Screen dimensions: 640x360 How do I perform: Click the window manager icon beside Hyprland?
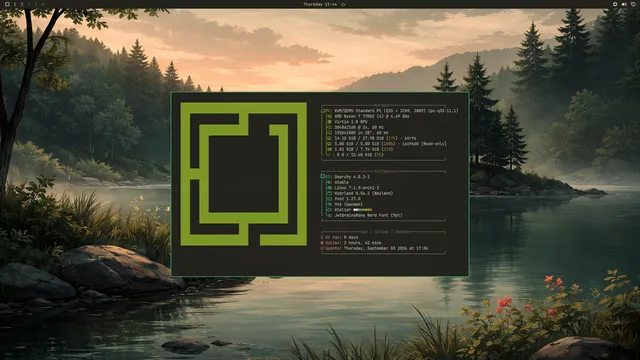[x=330, y=193]
